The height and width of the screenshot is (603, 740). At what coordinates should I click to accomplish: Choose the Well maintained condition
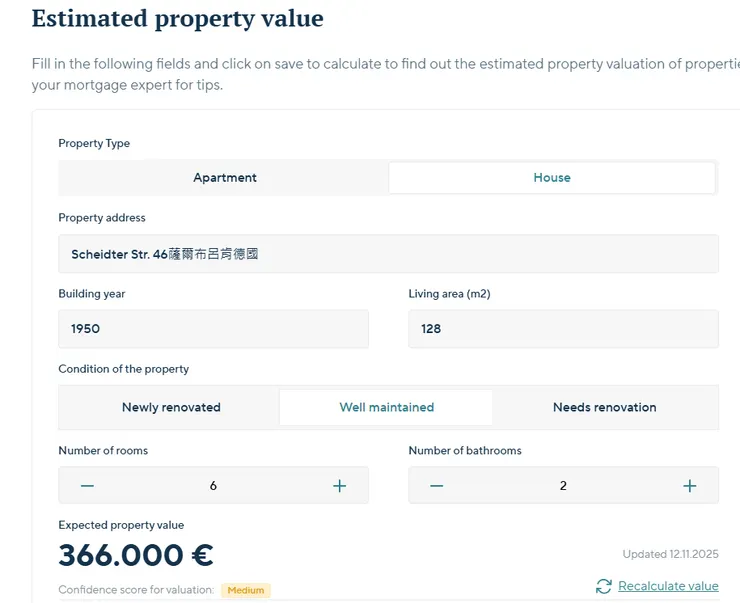click(386, 408)
